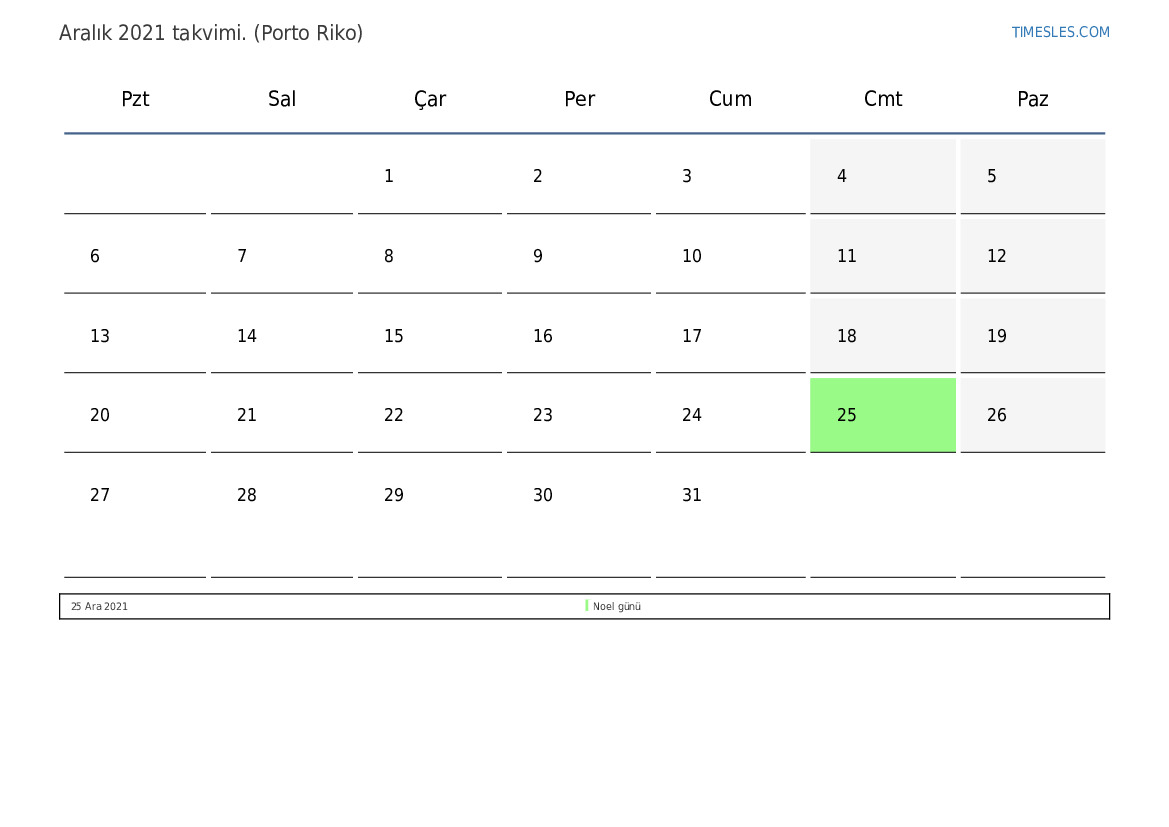This screenshot has width=1169, height=827.
Task: Select the Cmt weekday header
Action: (x=883, y=99)
